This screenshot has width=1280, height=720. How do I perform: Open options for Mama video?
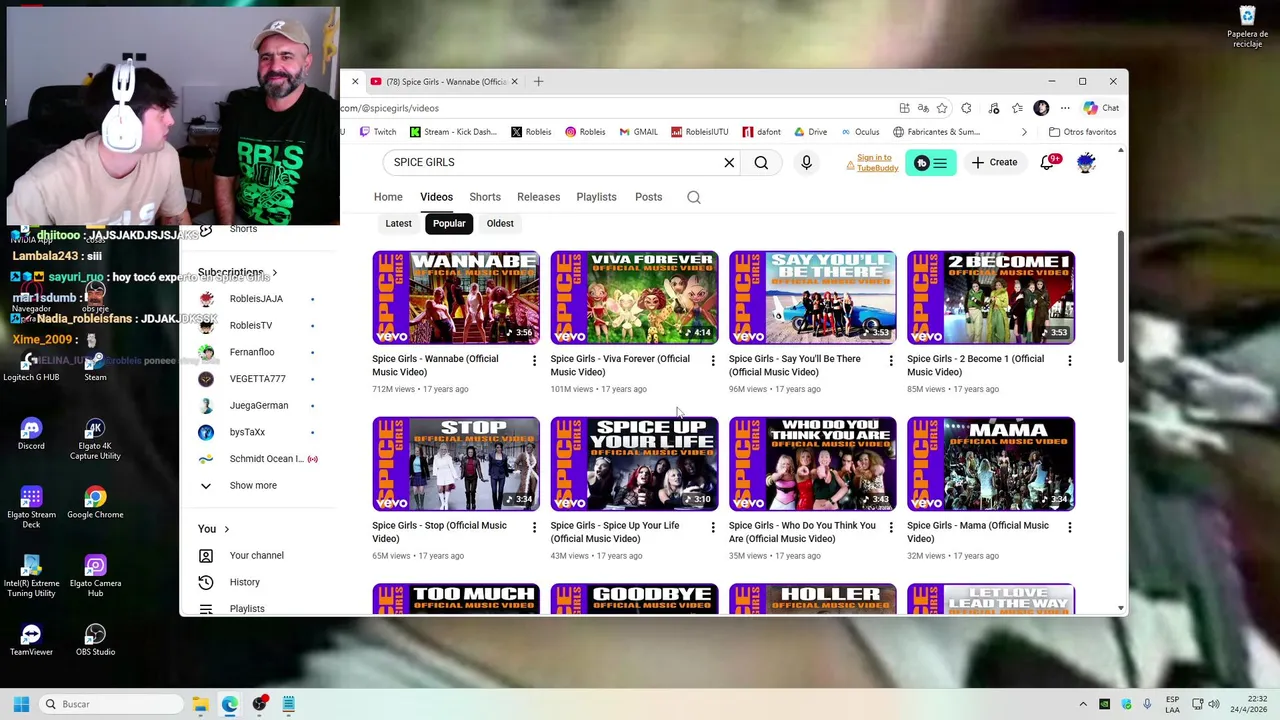click(x=1069, y=527)
